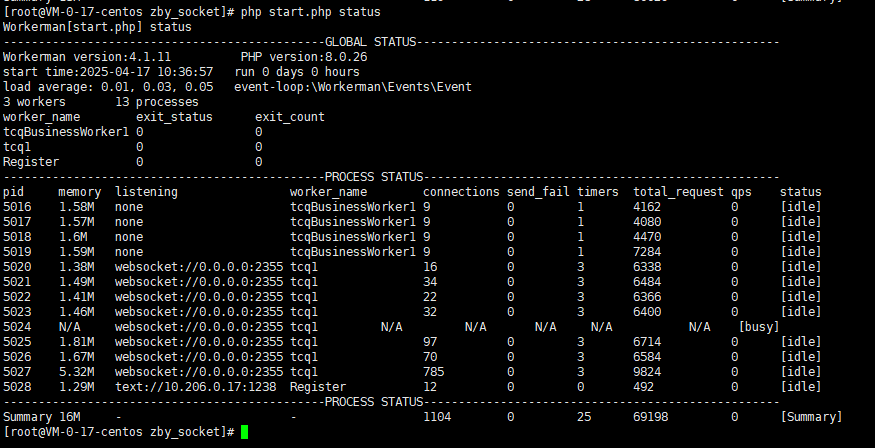Click the green terminal cursor block
Screen dimensions: 875x448
coord(244,432)
